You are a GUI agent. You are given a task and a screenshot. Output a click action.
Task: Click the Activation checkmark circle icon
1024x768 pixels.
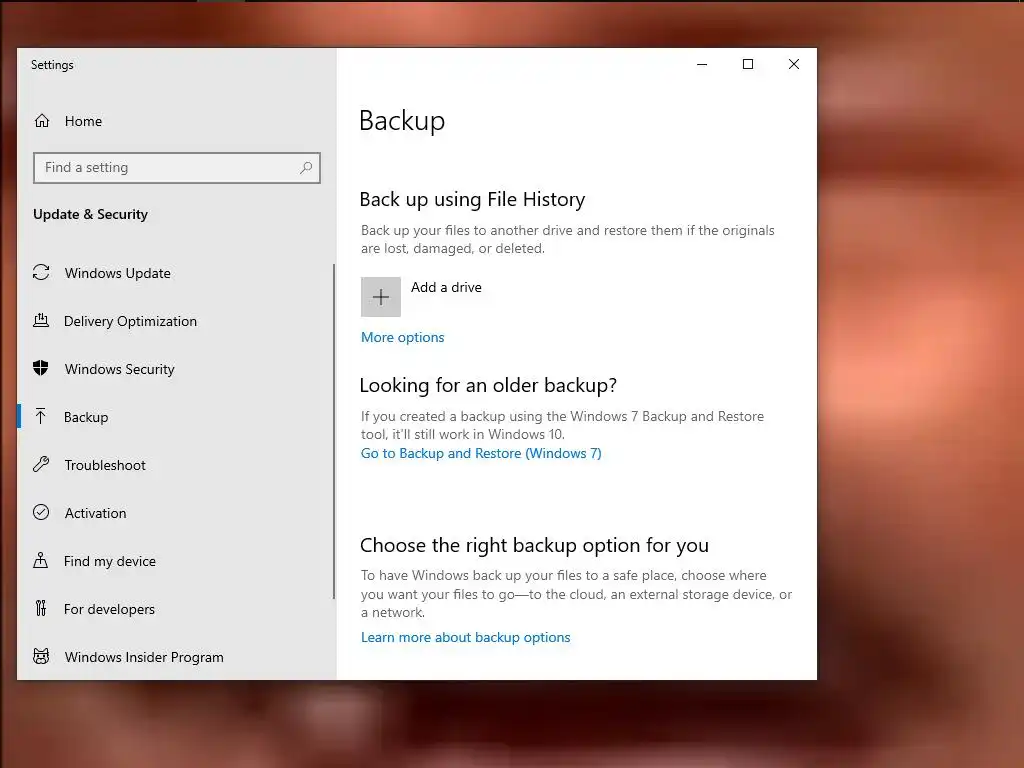41,513
